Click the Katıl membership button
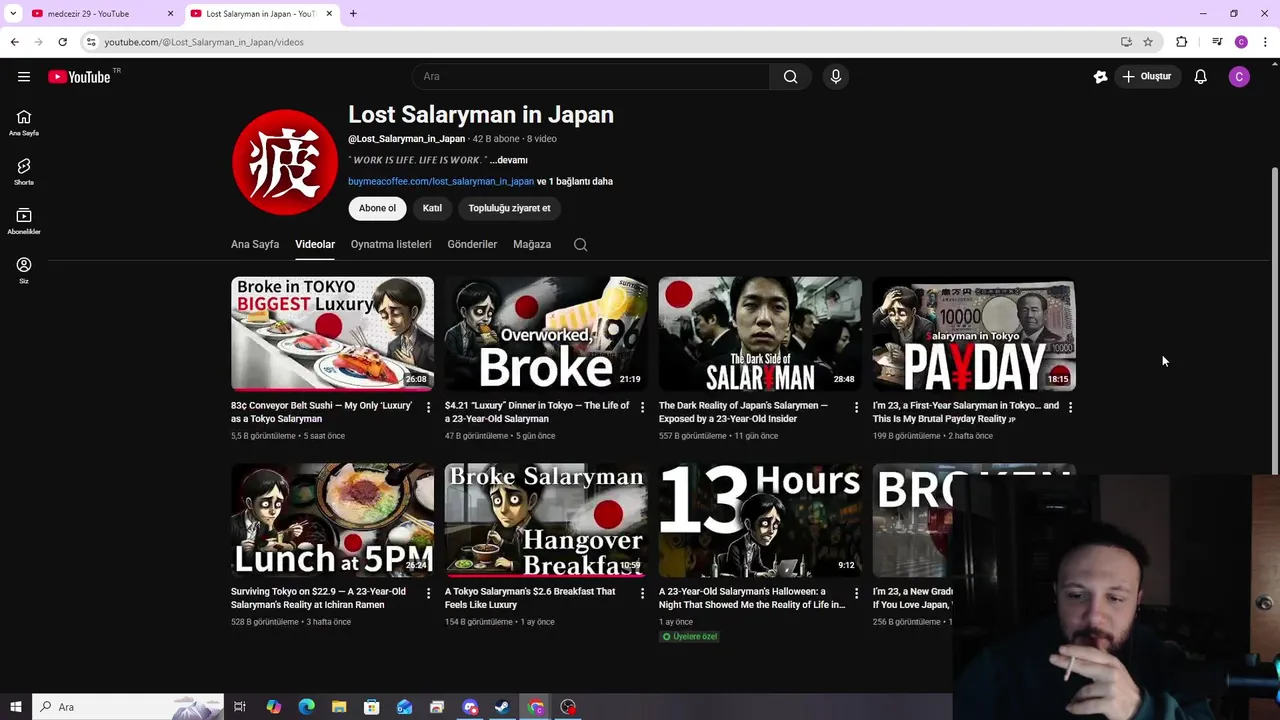This screenshot has height=720, width=1280. [x=432, y=208]
